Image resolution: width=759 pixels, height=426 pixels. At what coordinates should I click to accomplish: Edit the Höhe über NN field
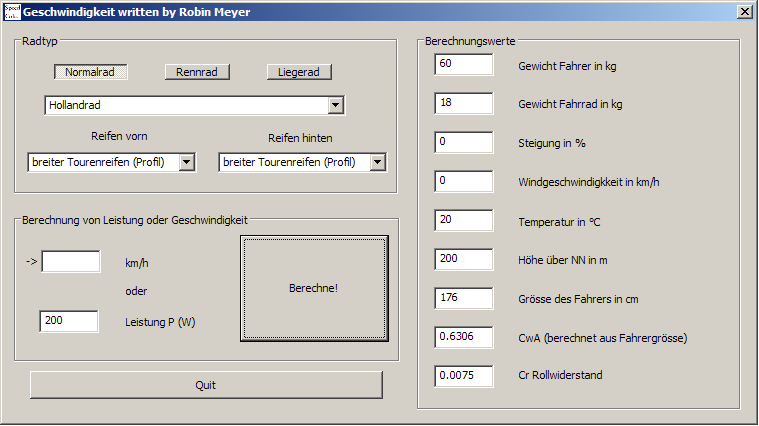464,260
